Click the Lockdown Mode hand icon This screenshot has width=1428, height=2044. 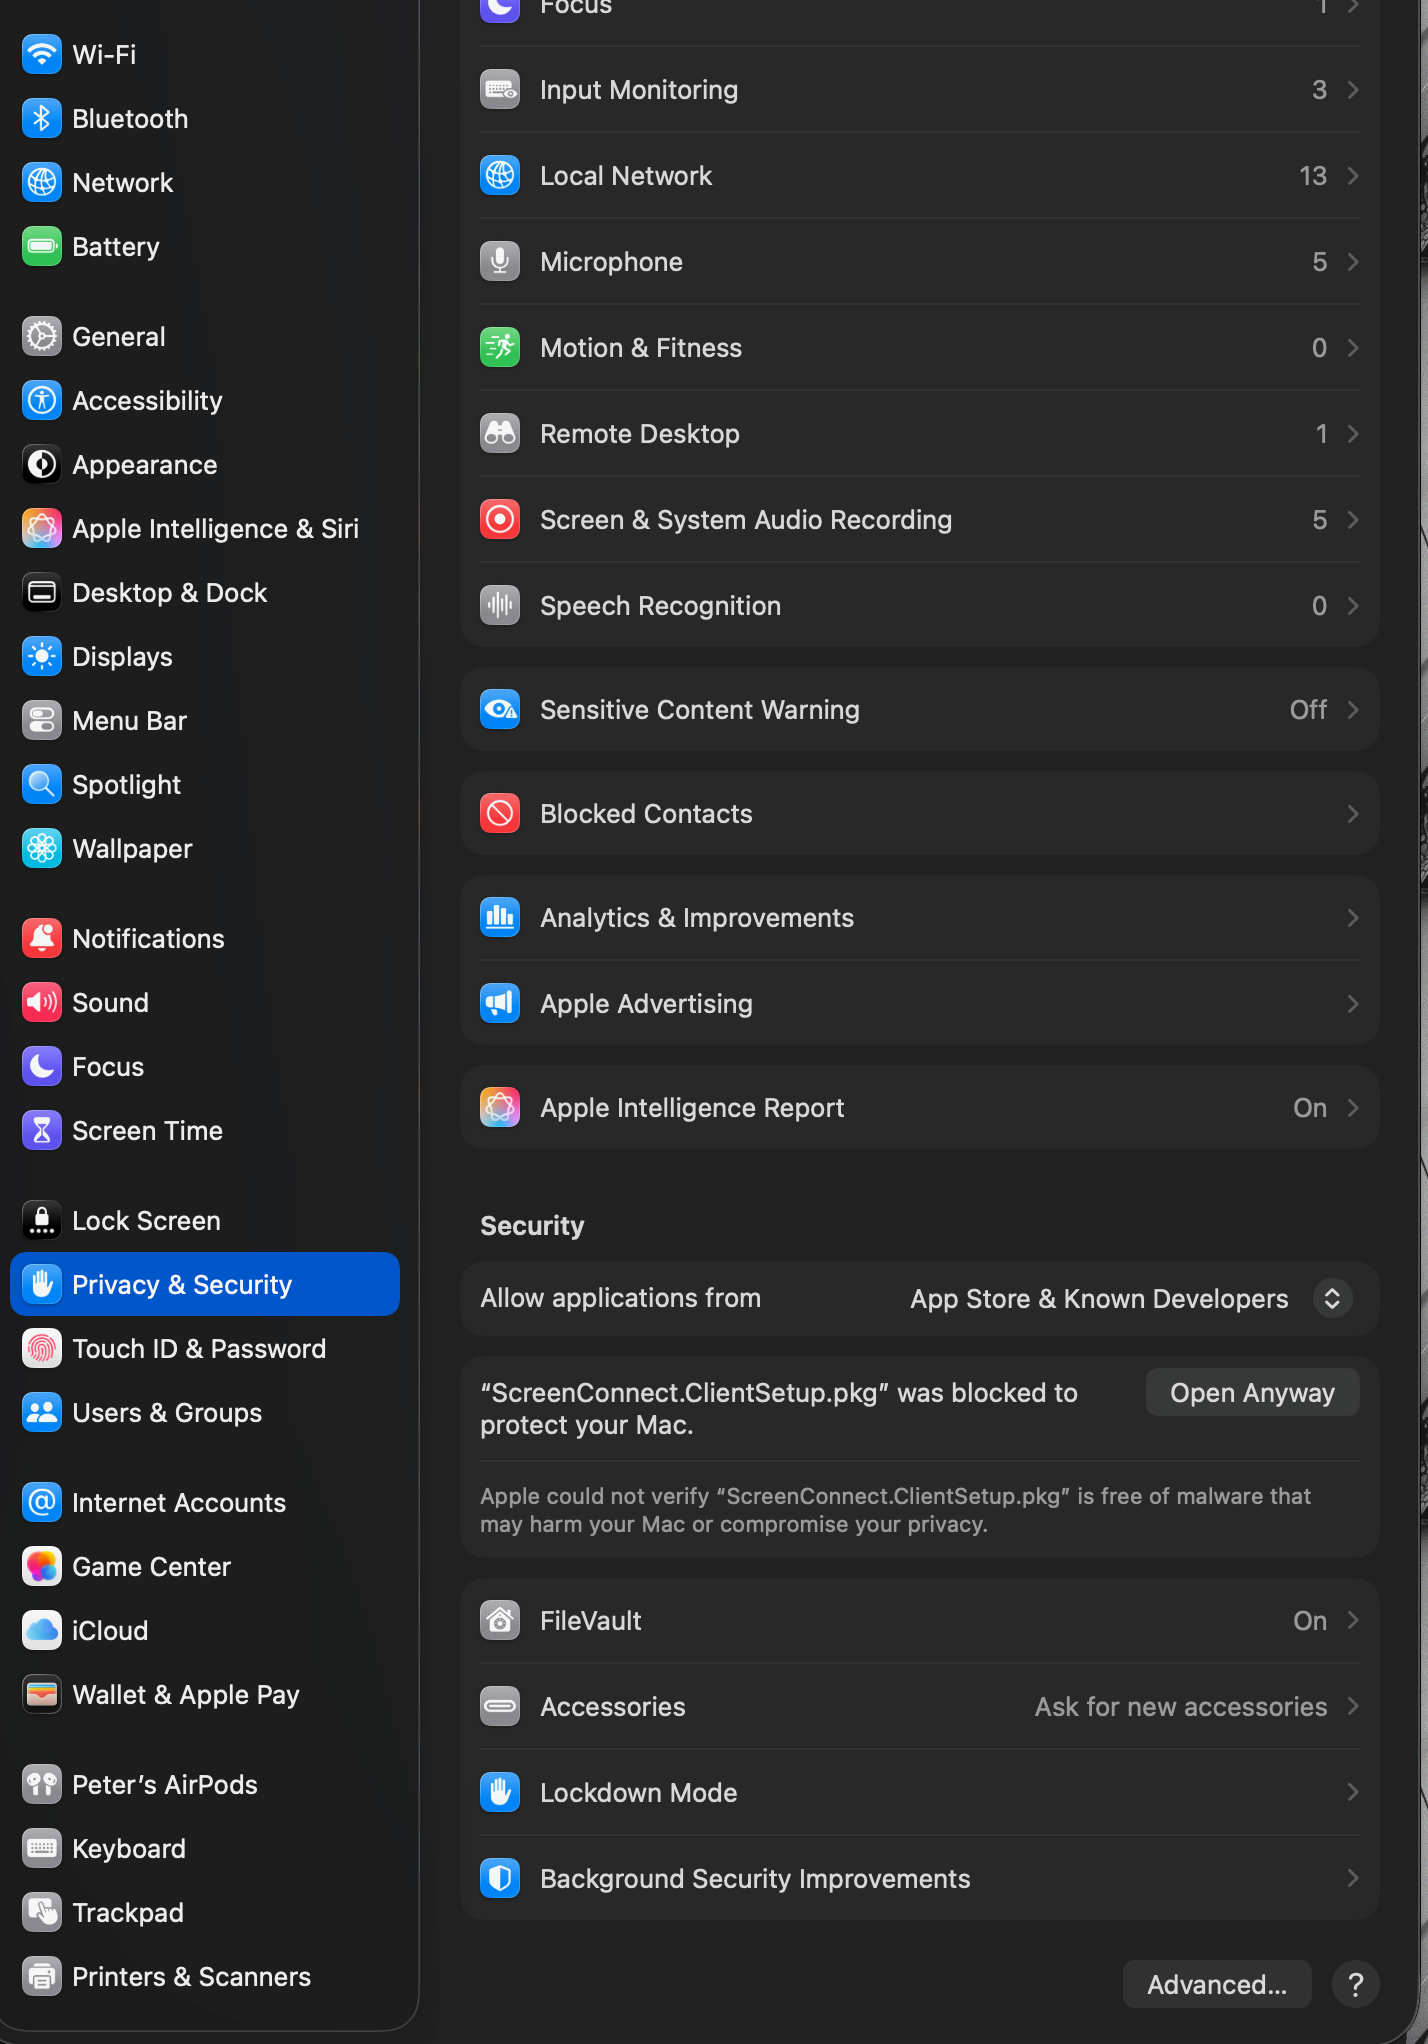coord(500,1793)
